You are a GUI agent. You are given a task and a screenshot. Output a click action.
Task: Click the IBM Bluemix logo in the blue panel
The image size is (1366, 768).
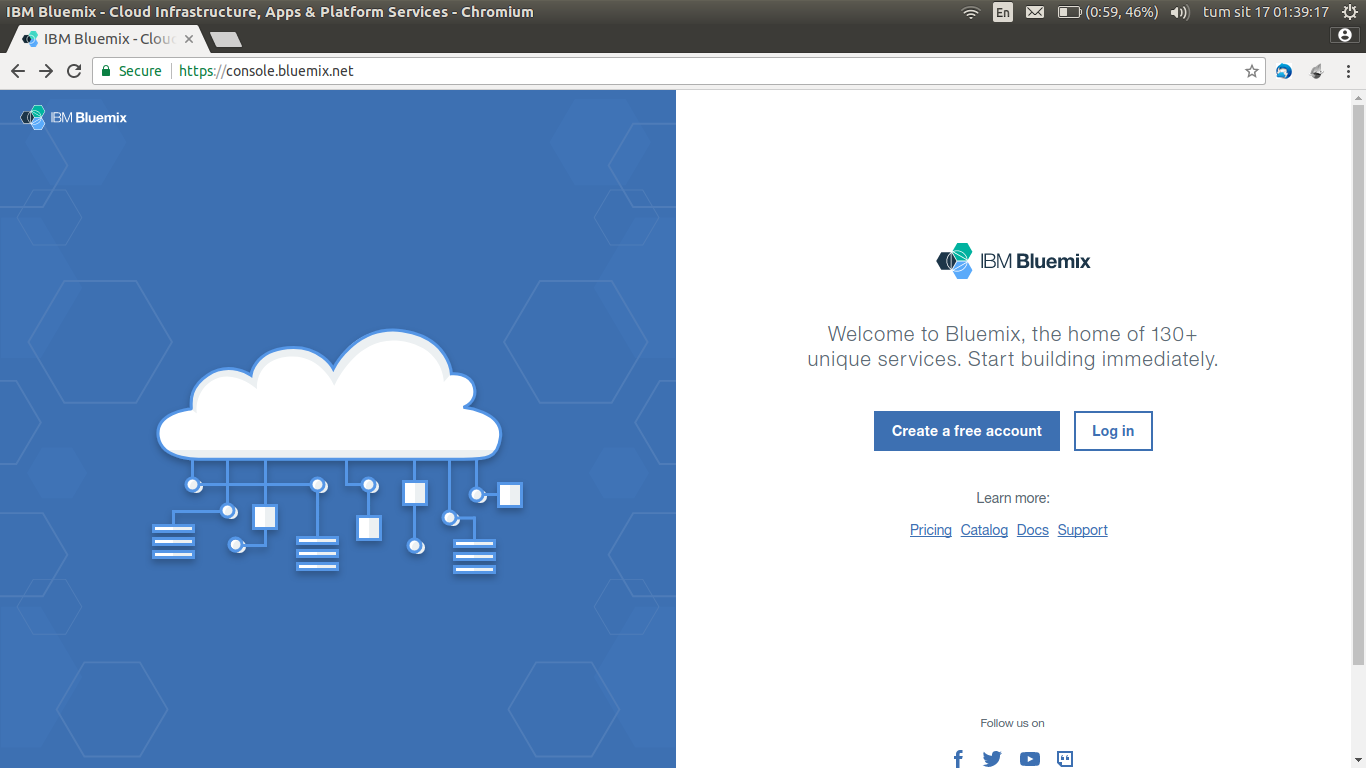tap(74, 117)
